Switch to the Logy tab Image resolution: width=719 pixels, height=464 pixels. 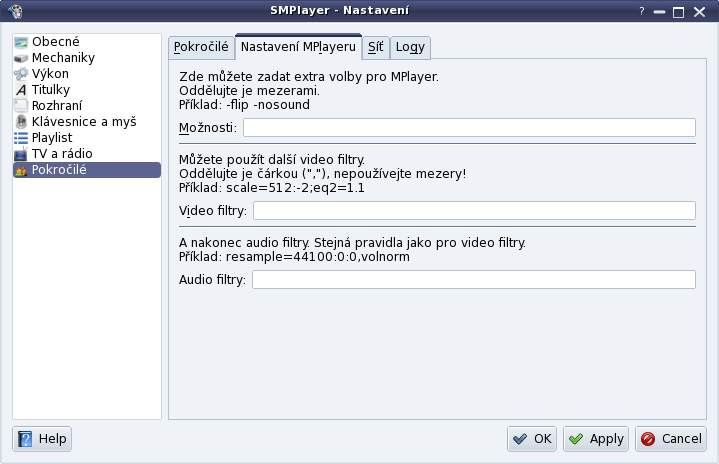[x=410, y=47]
